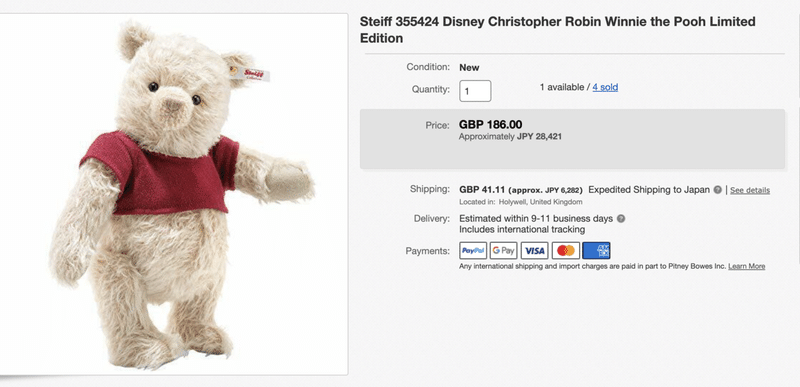
Task: Open the See details shipping link
Action: pyautogui.click(x=749, y=190)
